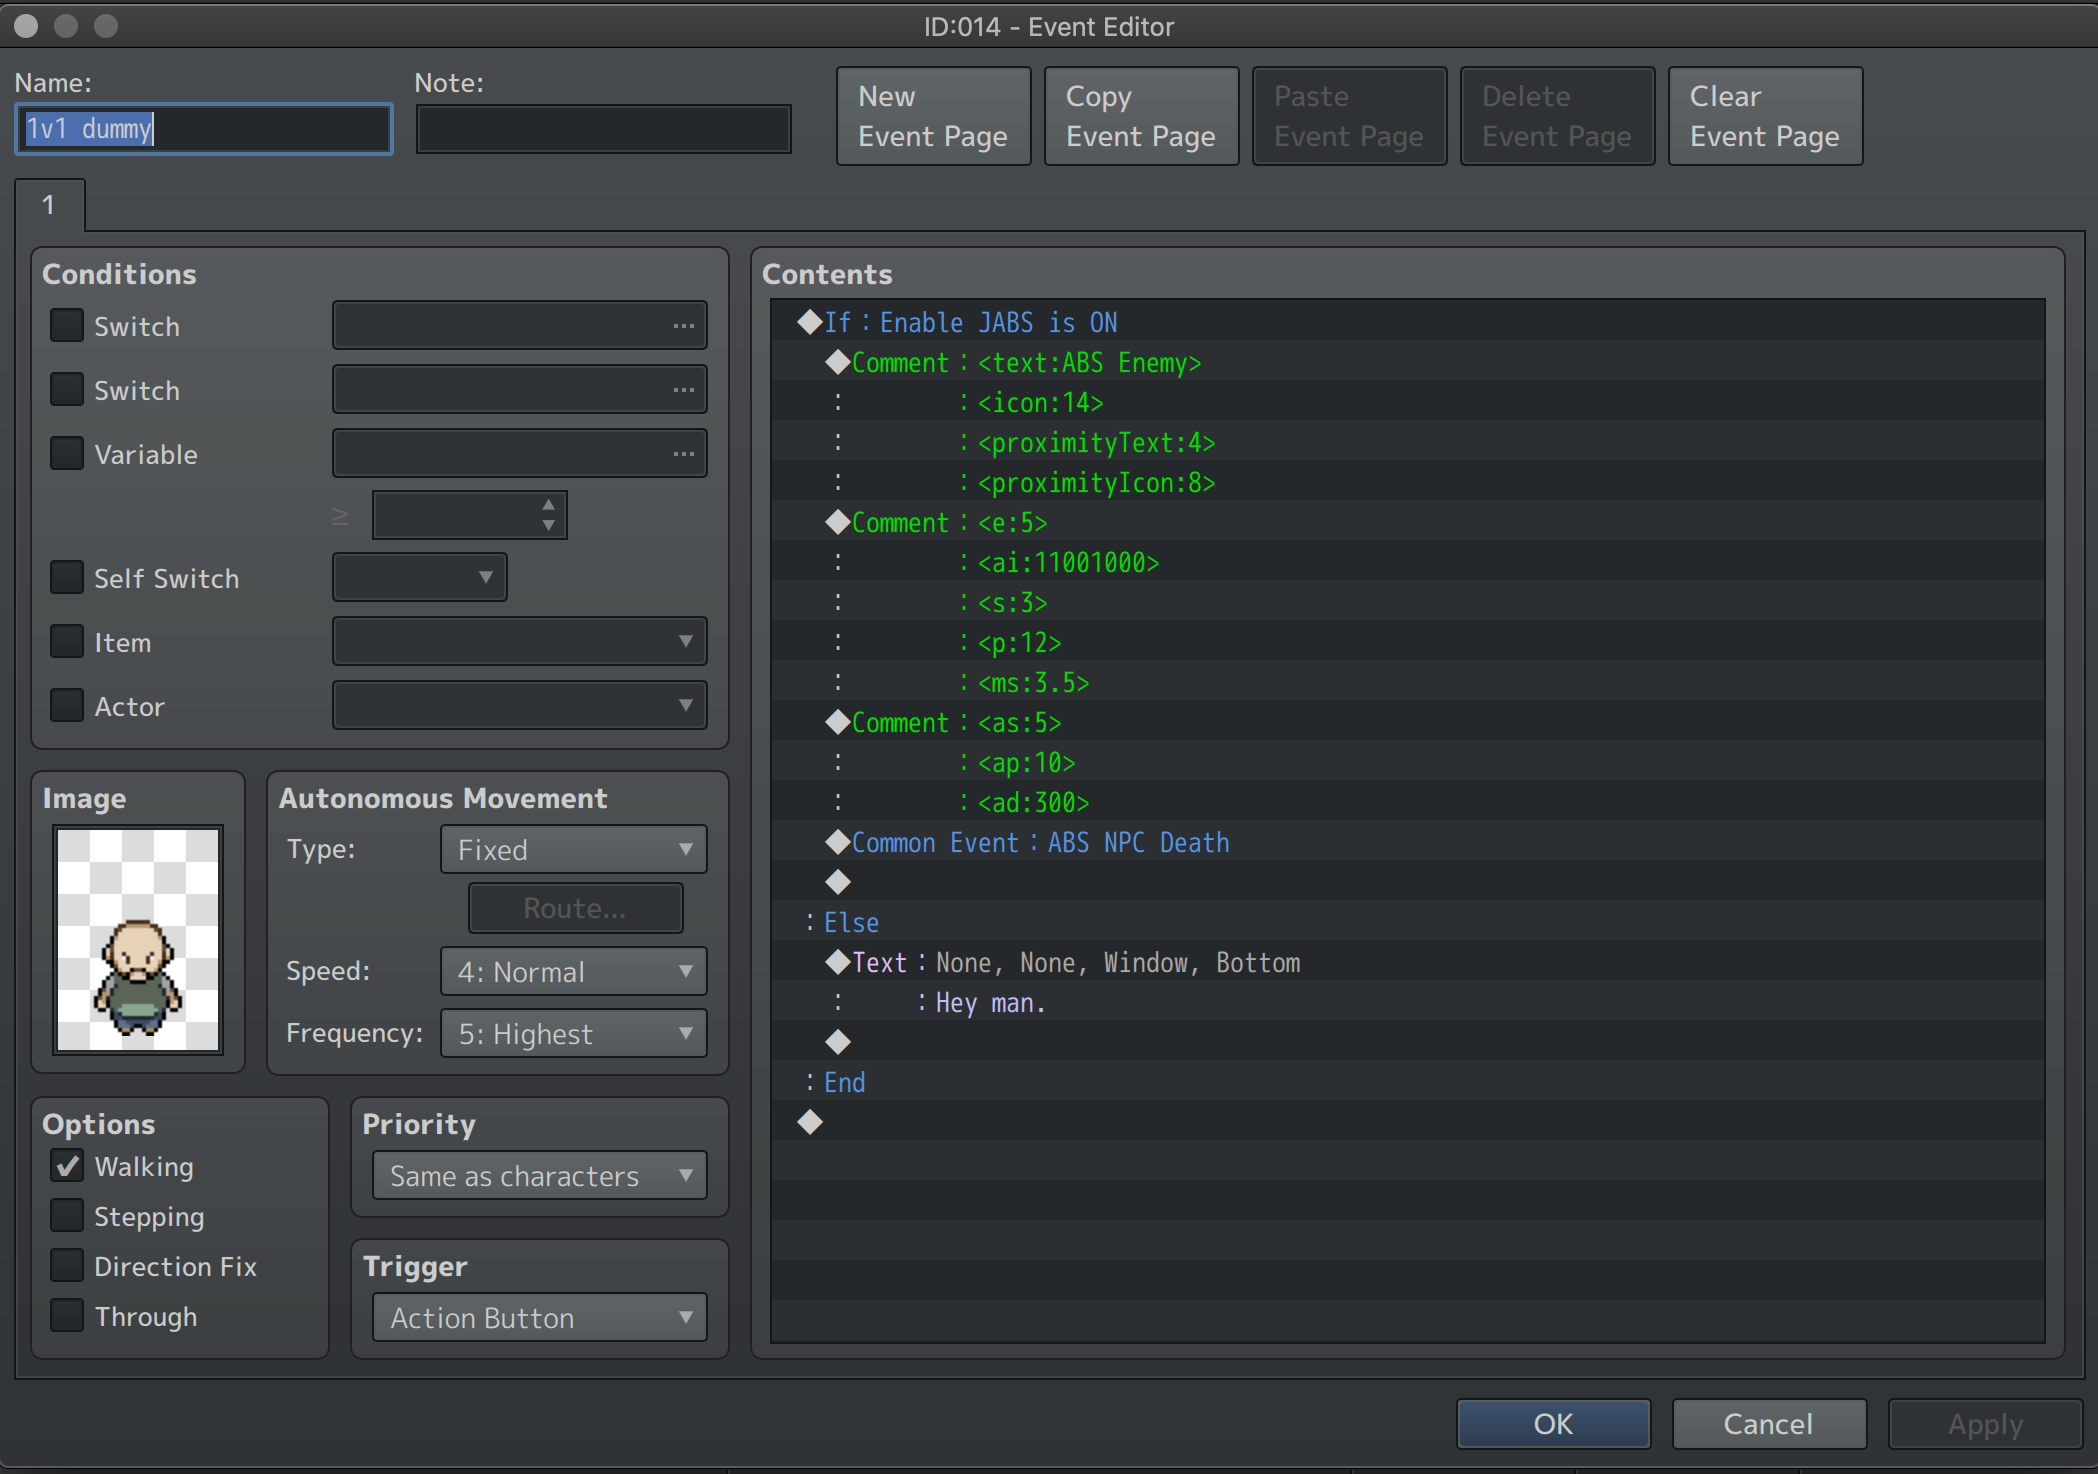This screenshot has width=2098, height=1474.
Task: Select the Comment <e:5> line
Action: coord(1408,522)
